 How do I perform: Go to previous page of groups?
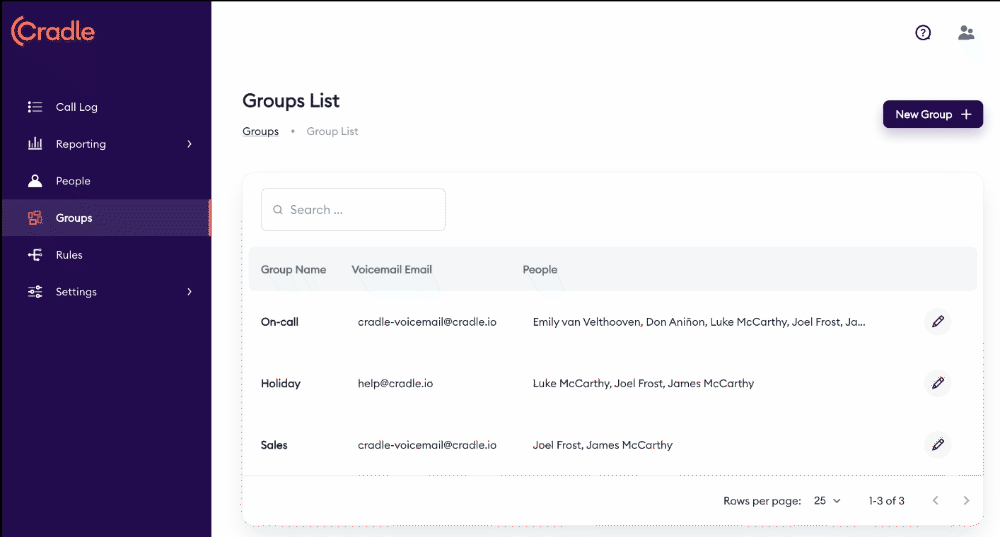935,501
